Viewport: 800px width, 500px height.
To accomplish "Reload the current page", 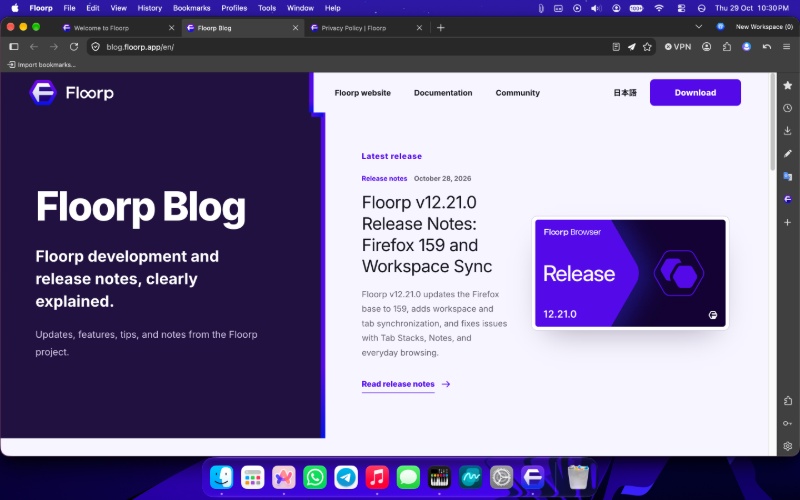I will pyautogui.click(x=74, y=47).
